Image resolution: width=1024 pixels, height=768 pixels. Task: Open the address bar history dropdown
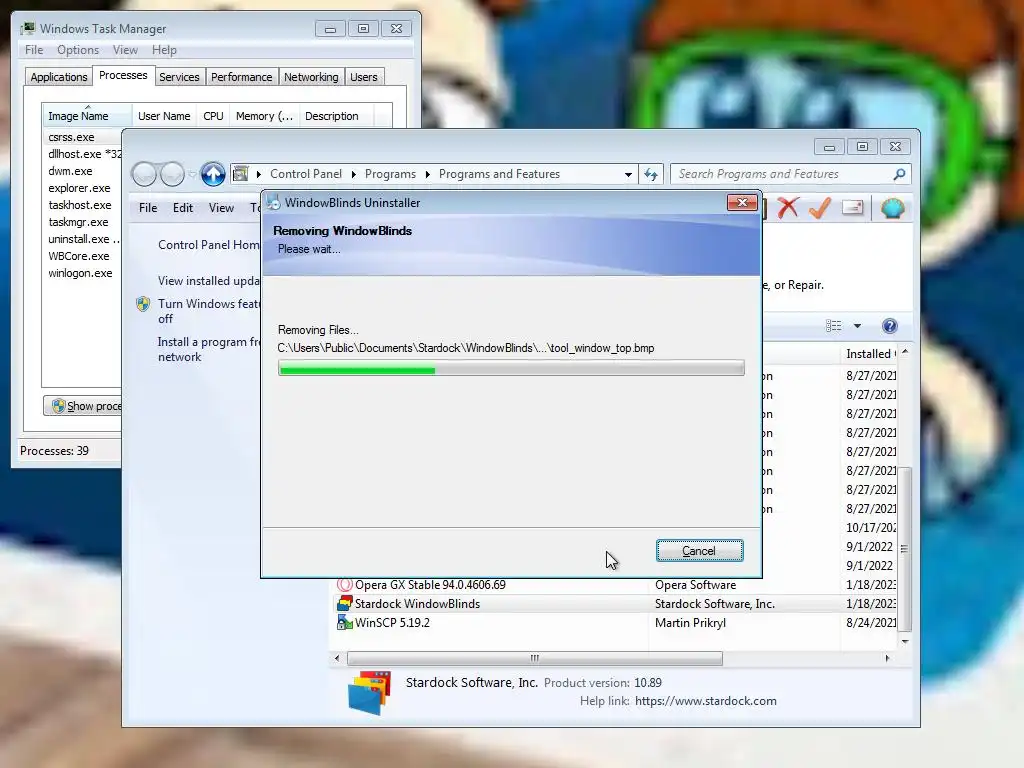click(x=628, y=174)
